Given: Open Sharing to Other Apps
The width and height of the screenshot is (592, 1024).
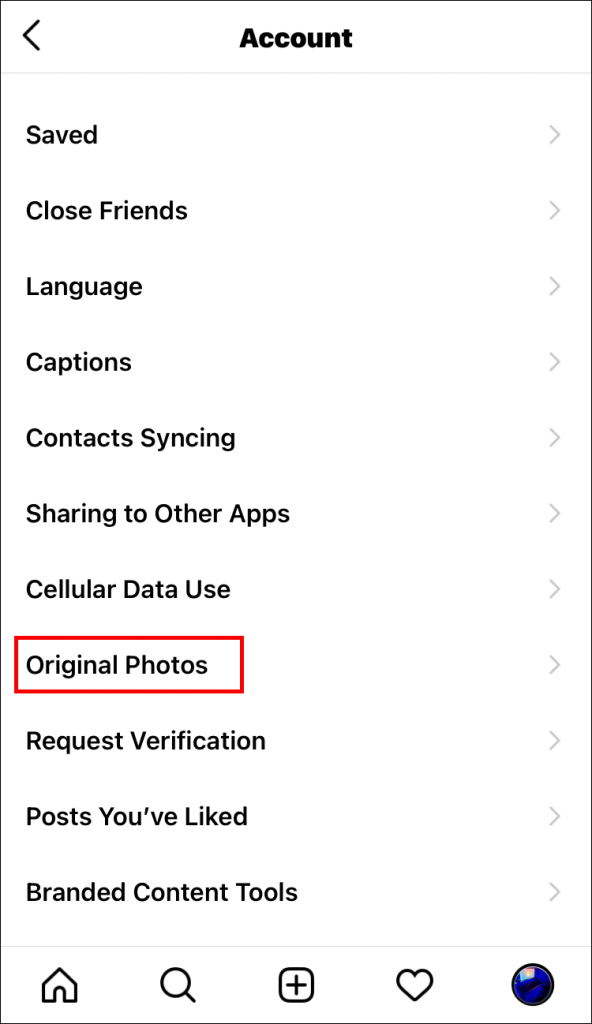Looking at the screenshot, I should pyautogui.click(x=157, y=513).
